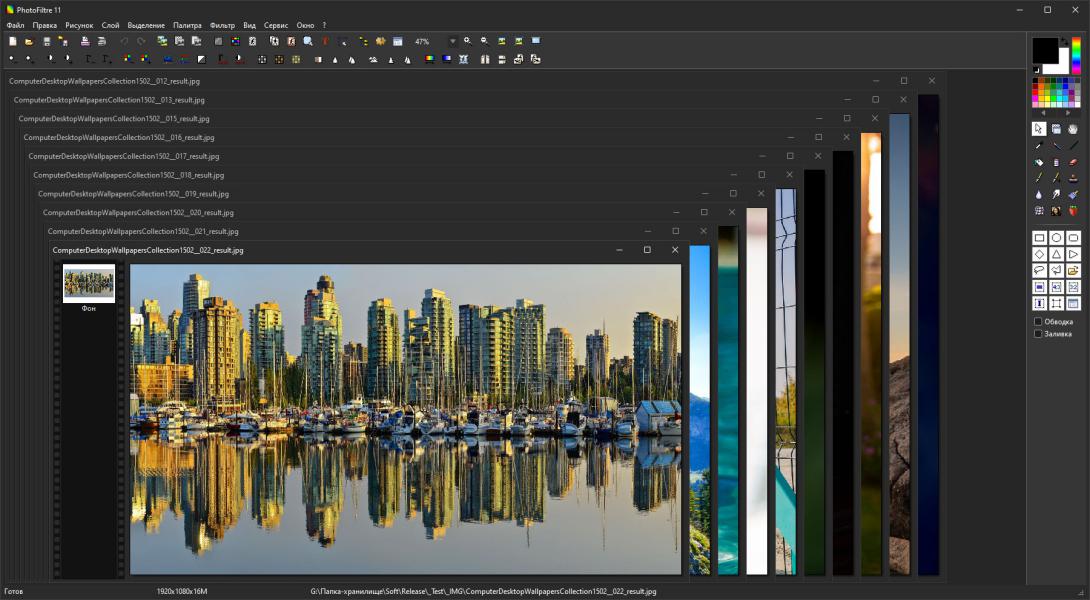Show next palette colors with right arrow

1068,113
